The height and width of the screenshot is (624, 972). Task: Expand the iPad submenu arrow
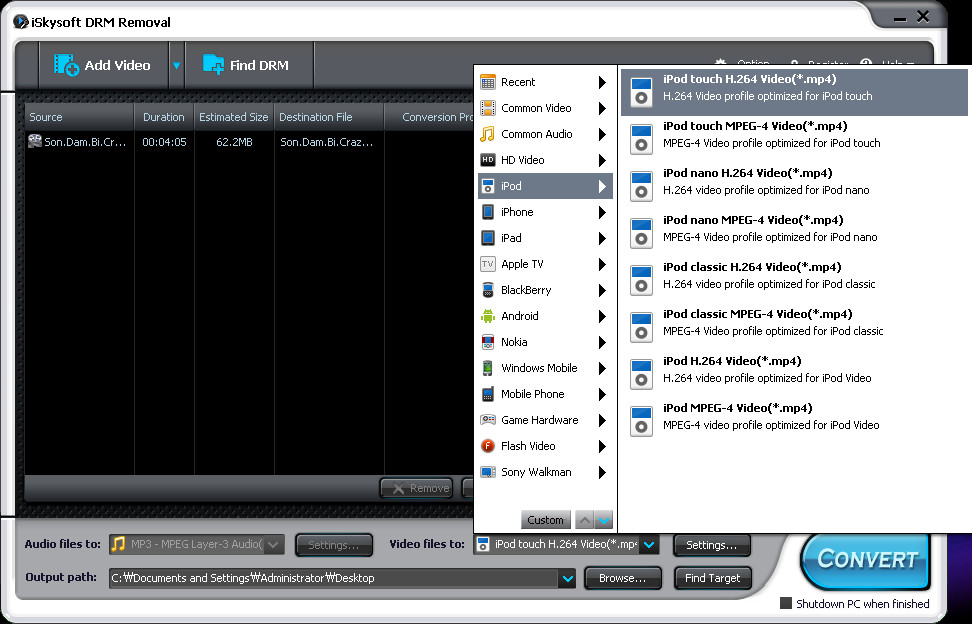[x=602, y=238]
